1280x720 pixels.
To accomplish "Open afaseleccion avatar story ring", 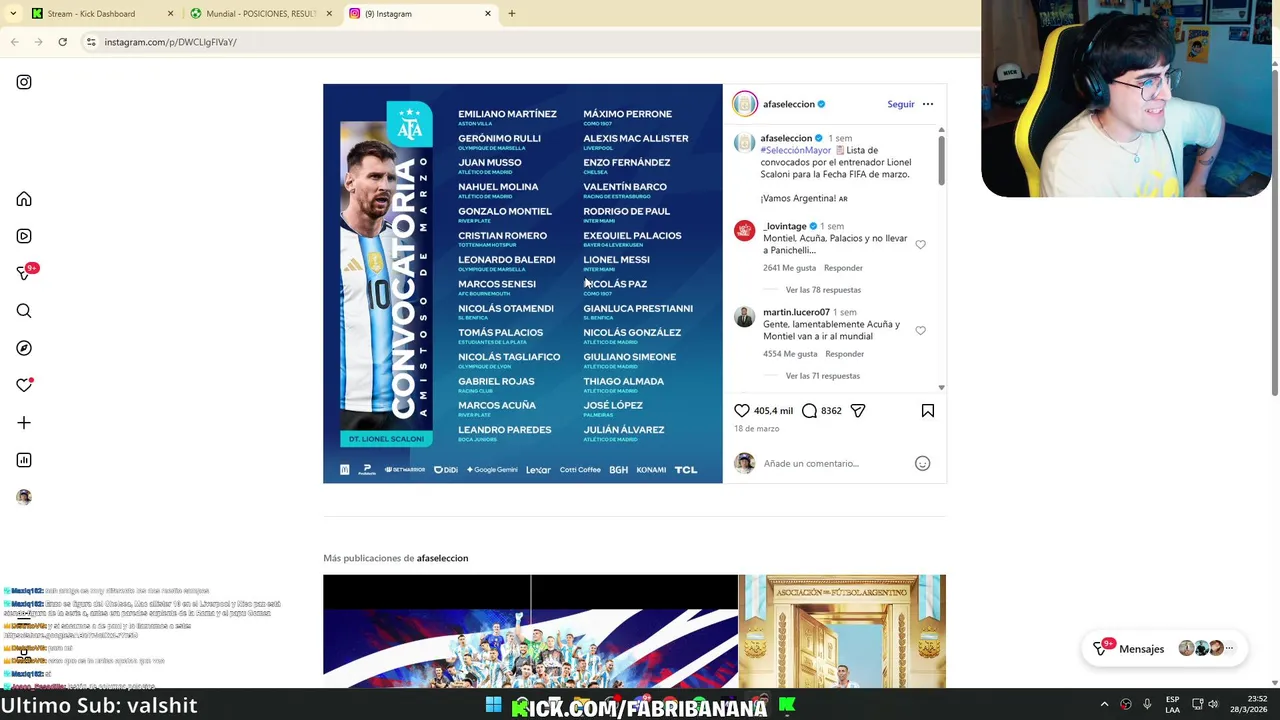I will coord(745,104).
